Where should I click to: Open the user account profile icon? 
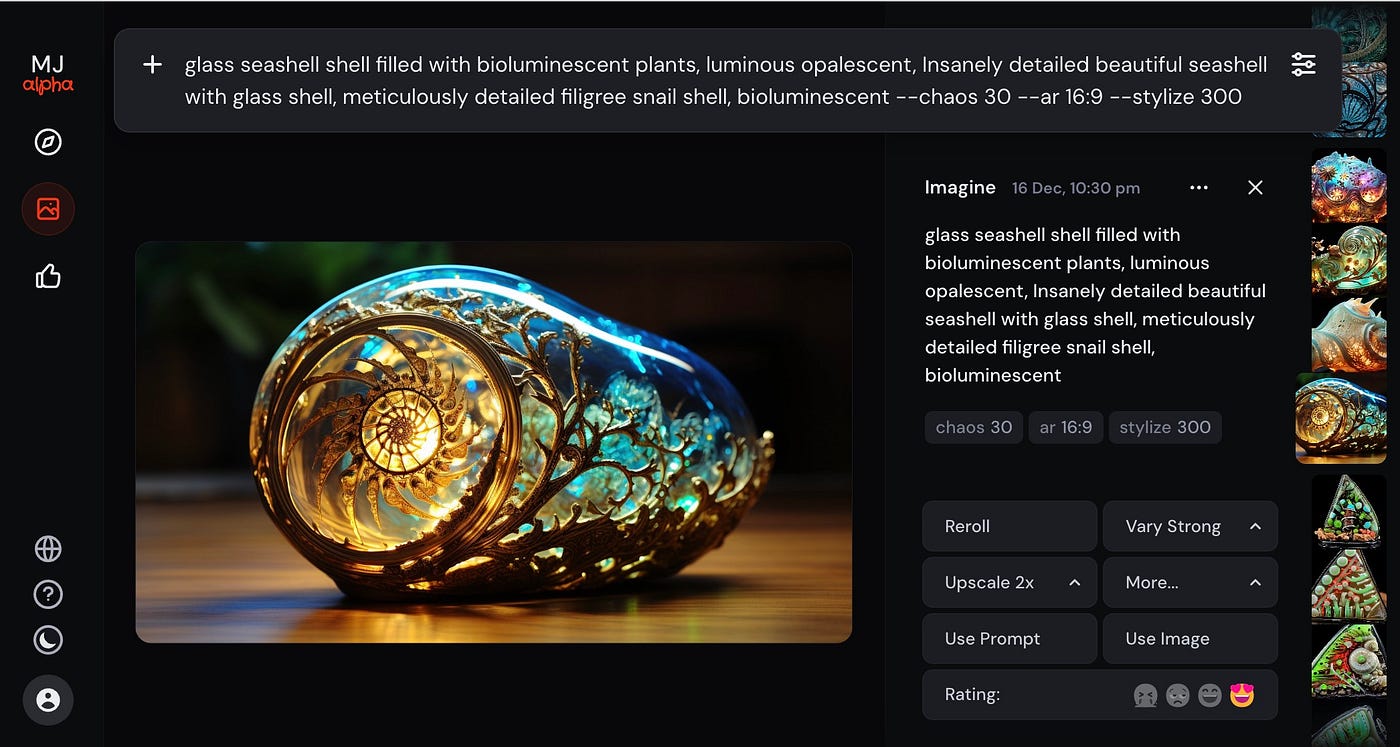[x=48, y=700]
